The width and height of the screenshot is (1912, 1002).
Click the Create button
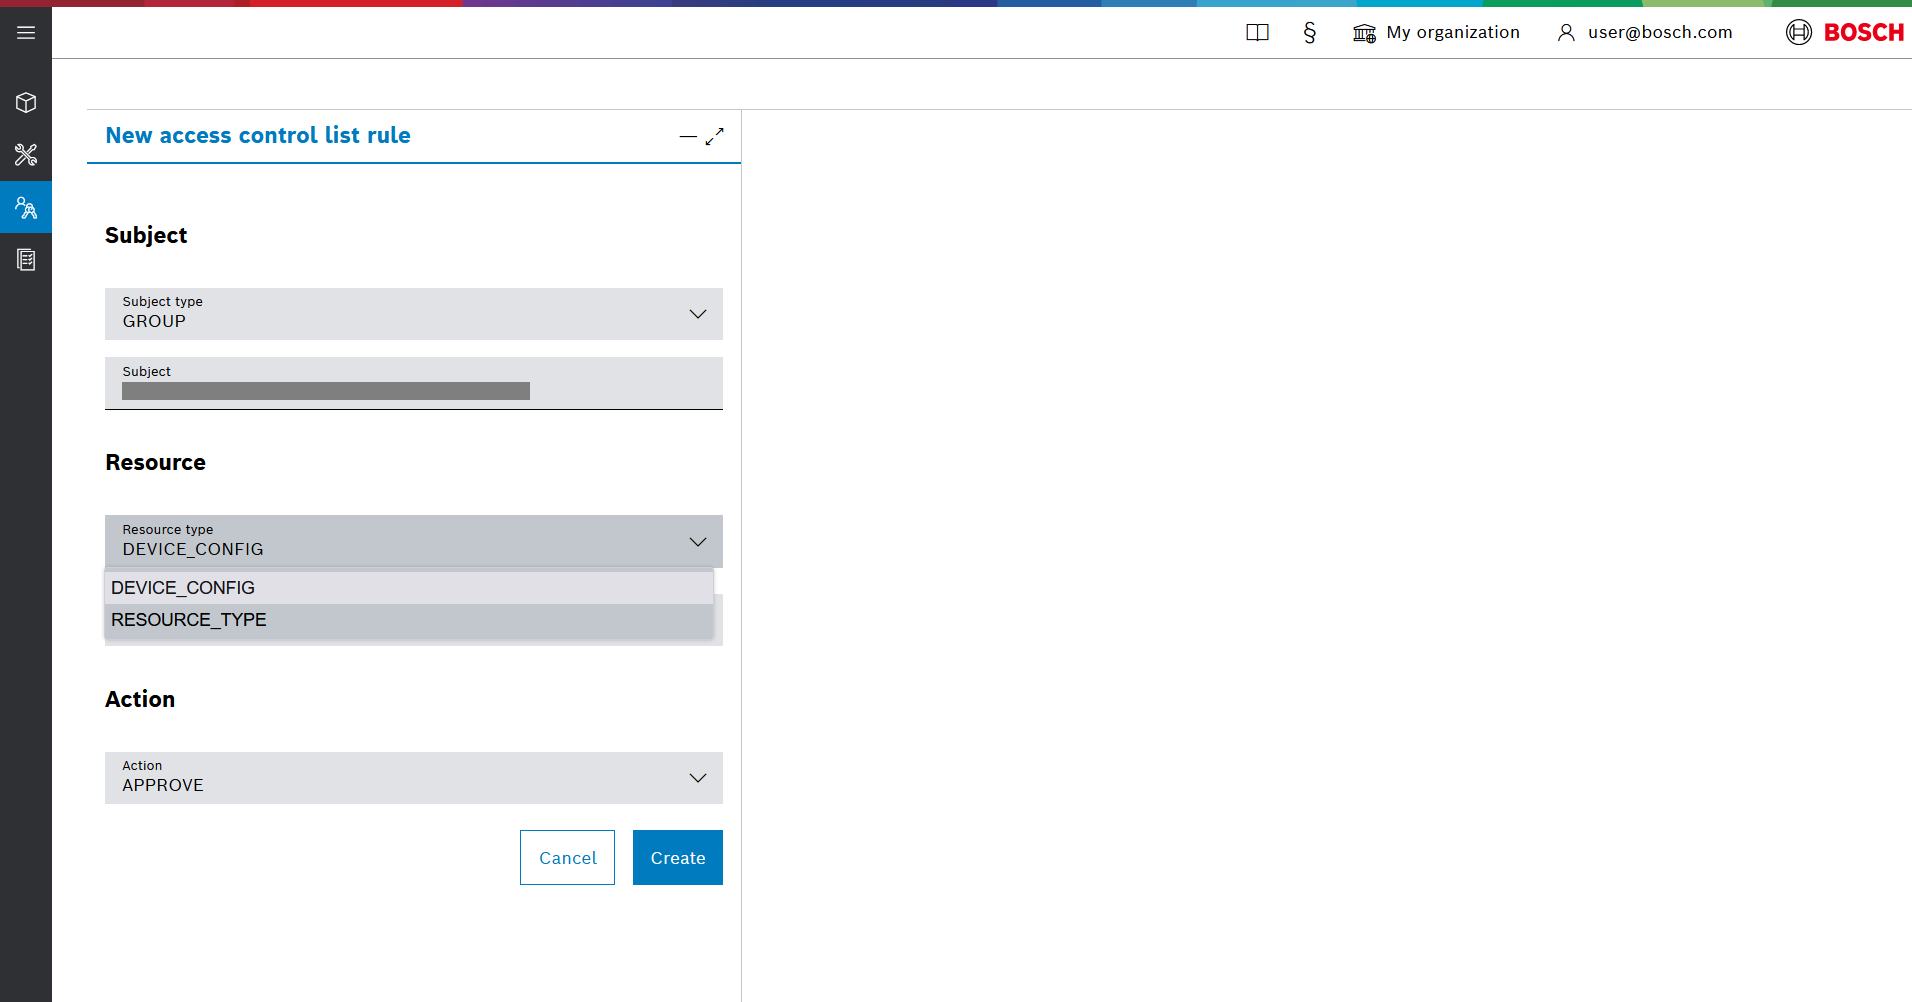point(677,858)
